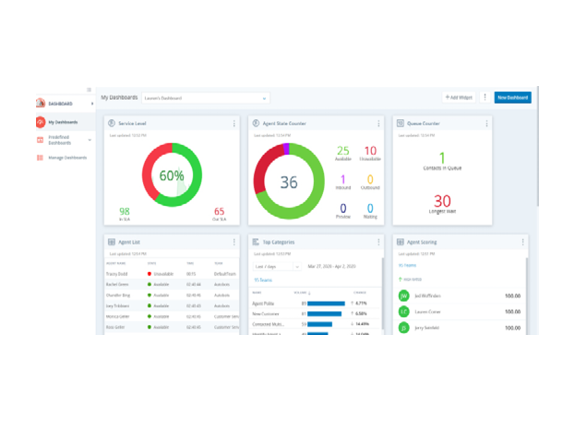Click the main page vertical scrollbar
The width and height of the screenshot is (575, 432).
(538, 147)
